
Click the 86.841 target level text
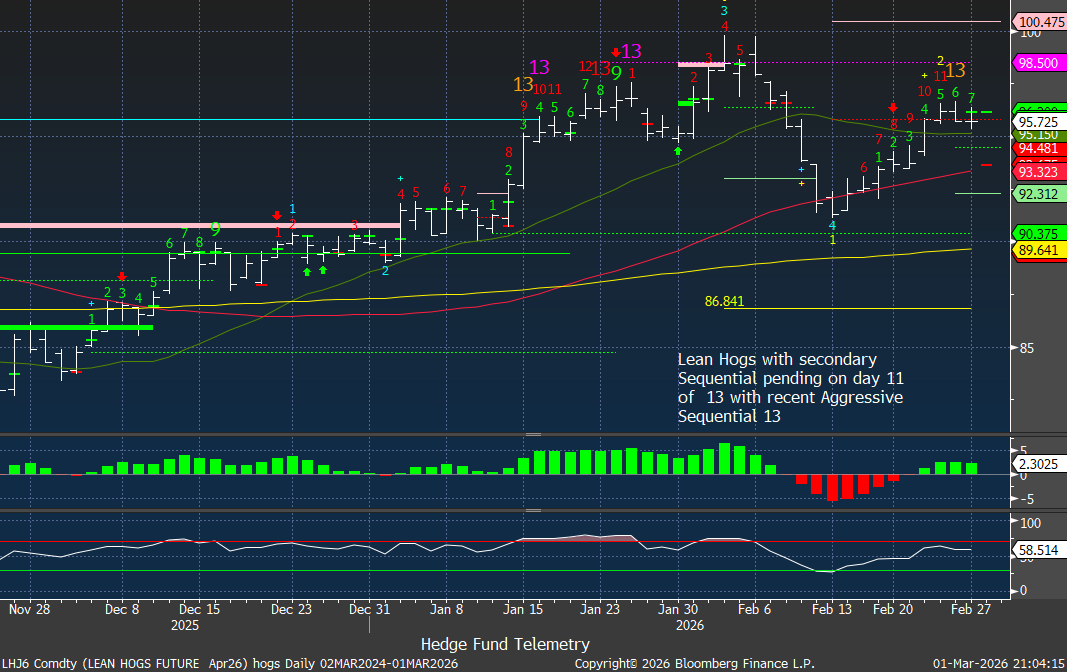point(724,300)
